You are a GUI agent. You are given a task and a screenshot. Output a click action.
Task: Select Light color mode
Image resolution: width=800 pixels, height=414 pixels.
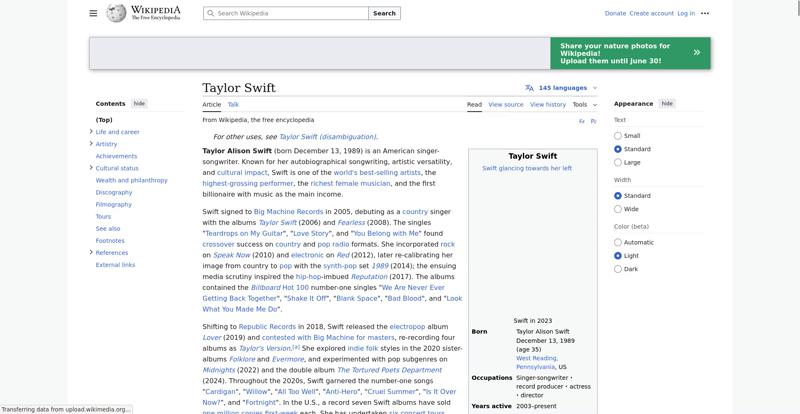pos(618,256)
